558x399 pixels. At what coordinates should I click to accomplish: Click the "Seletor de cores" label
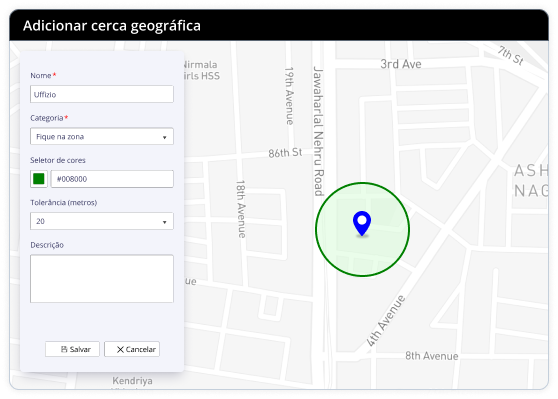coord(58,160)
